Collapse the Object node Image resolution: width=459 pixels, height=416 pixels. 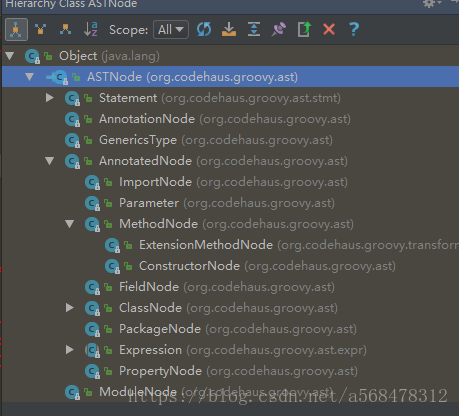pyautogui.click(x=10, y=56)
